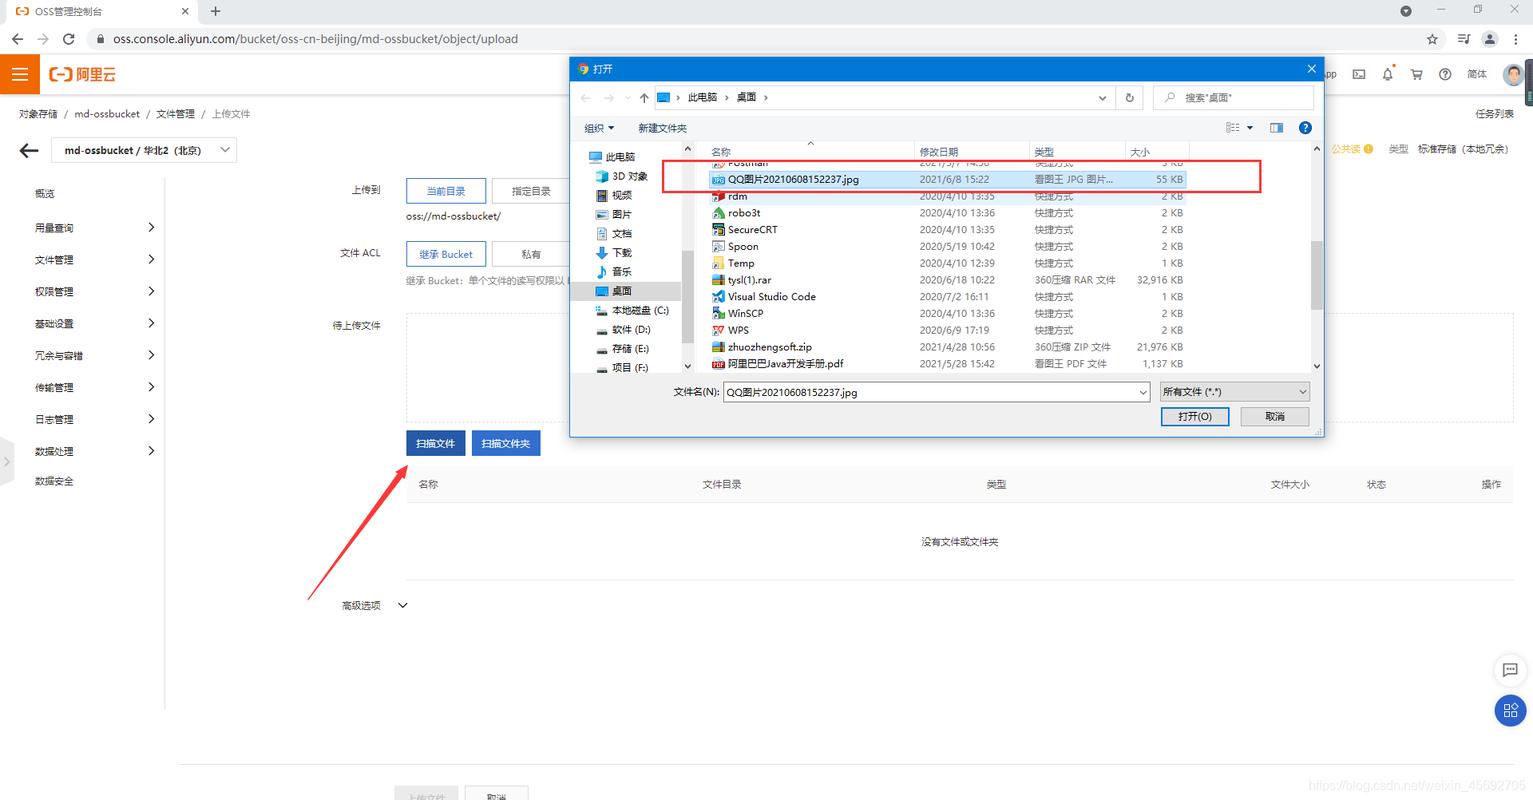Click the blue floating grid button

[x=1510, y=711]
